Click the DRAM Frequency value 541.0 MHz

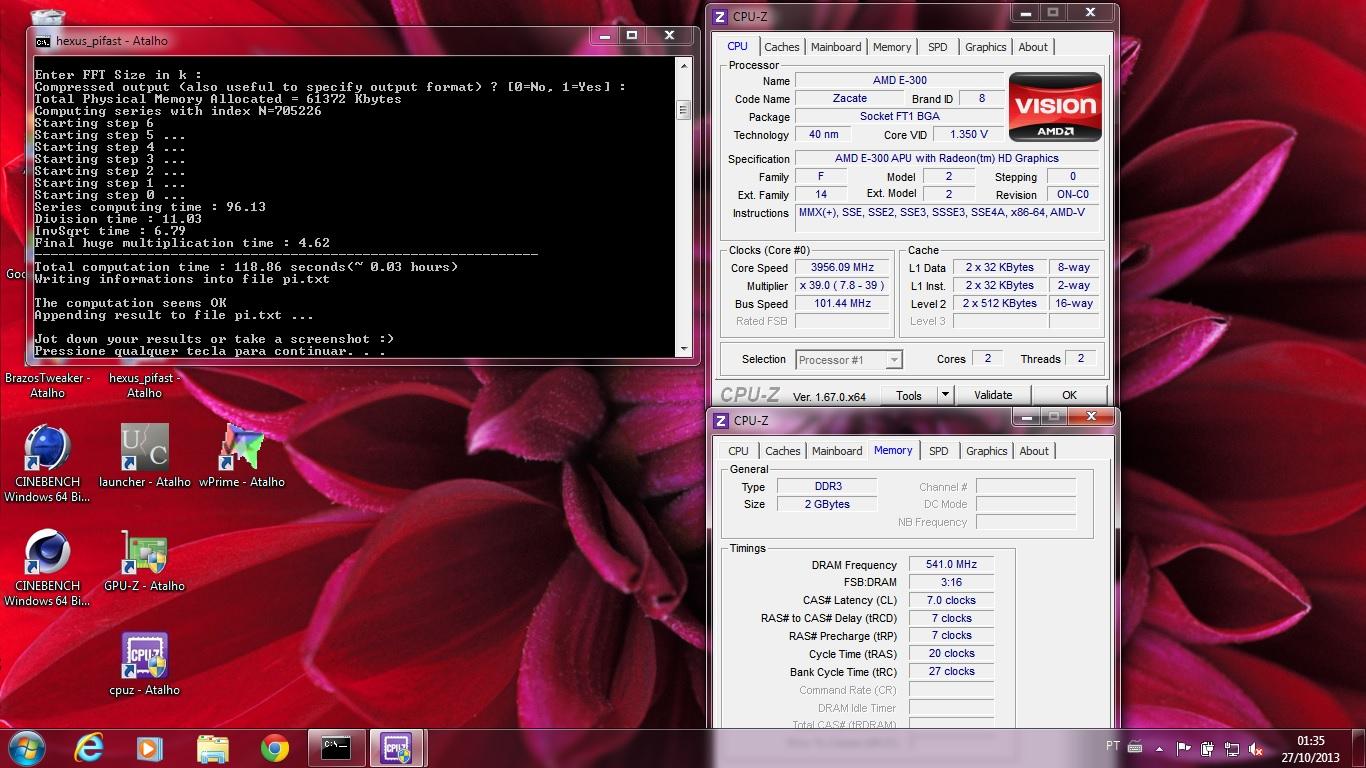[951, 564]
